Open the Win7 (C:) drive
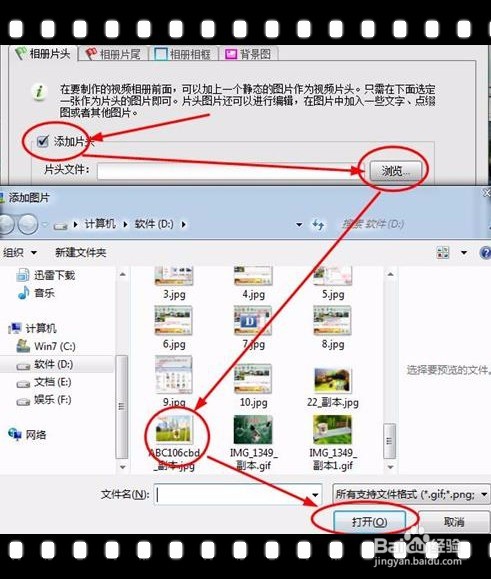 (x=46, y=346)
